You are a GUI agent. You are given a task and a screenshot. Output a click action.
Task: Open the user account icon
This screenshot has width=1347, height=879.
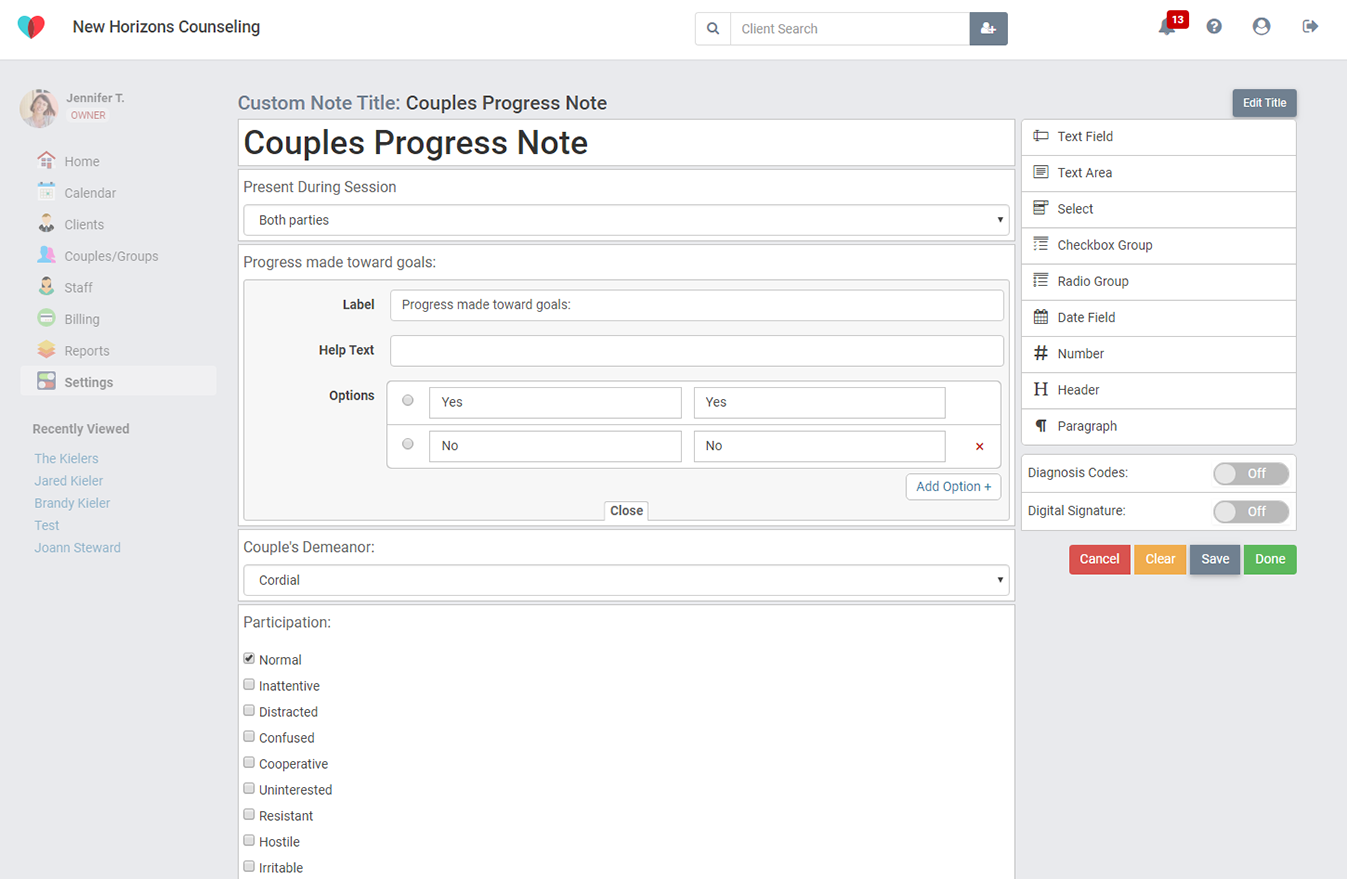(x=1262, y=27)
